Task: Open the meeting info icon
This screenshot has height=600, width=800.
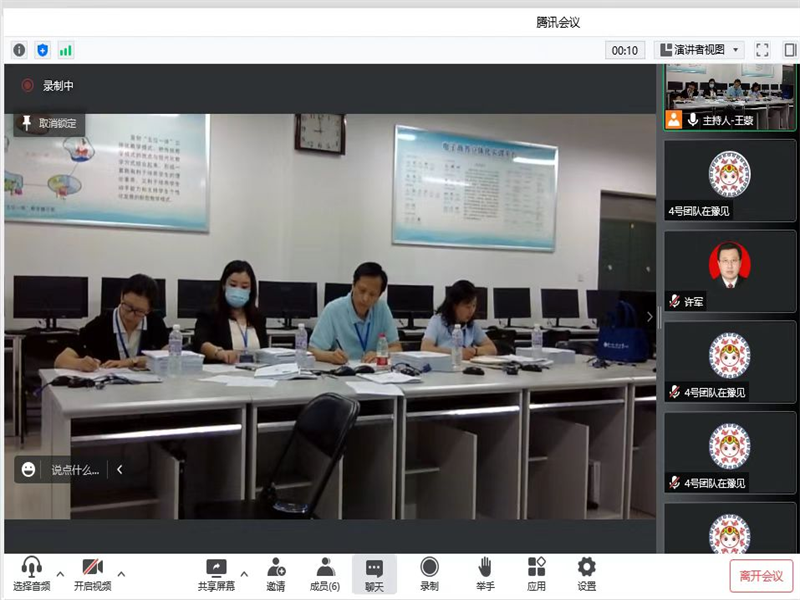Action: tap(19, 50)
